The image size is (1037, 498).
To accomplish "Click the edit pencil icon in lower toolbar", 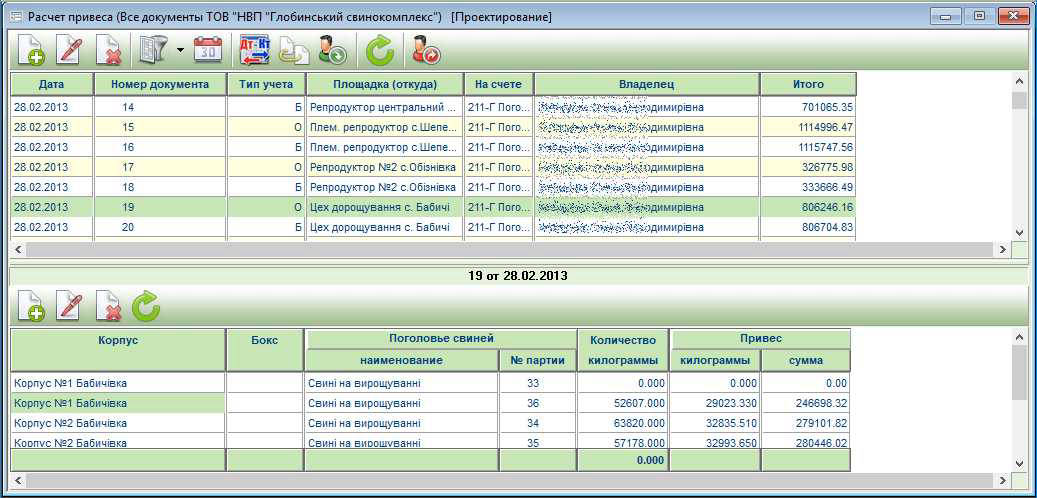I will pyautogui.click(x=69, y=306).
